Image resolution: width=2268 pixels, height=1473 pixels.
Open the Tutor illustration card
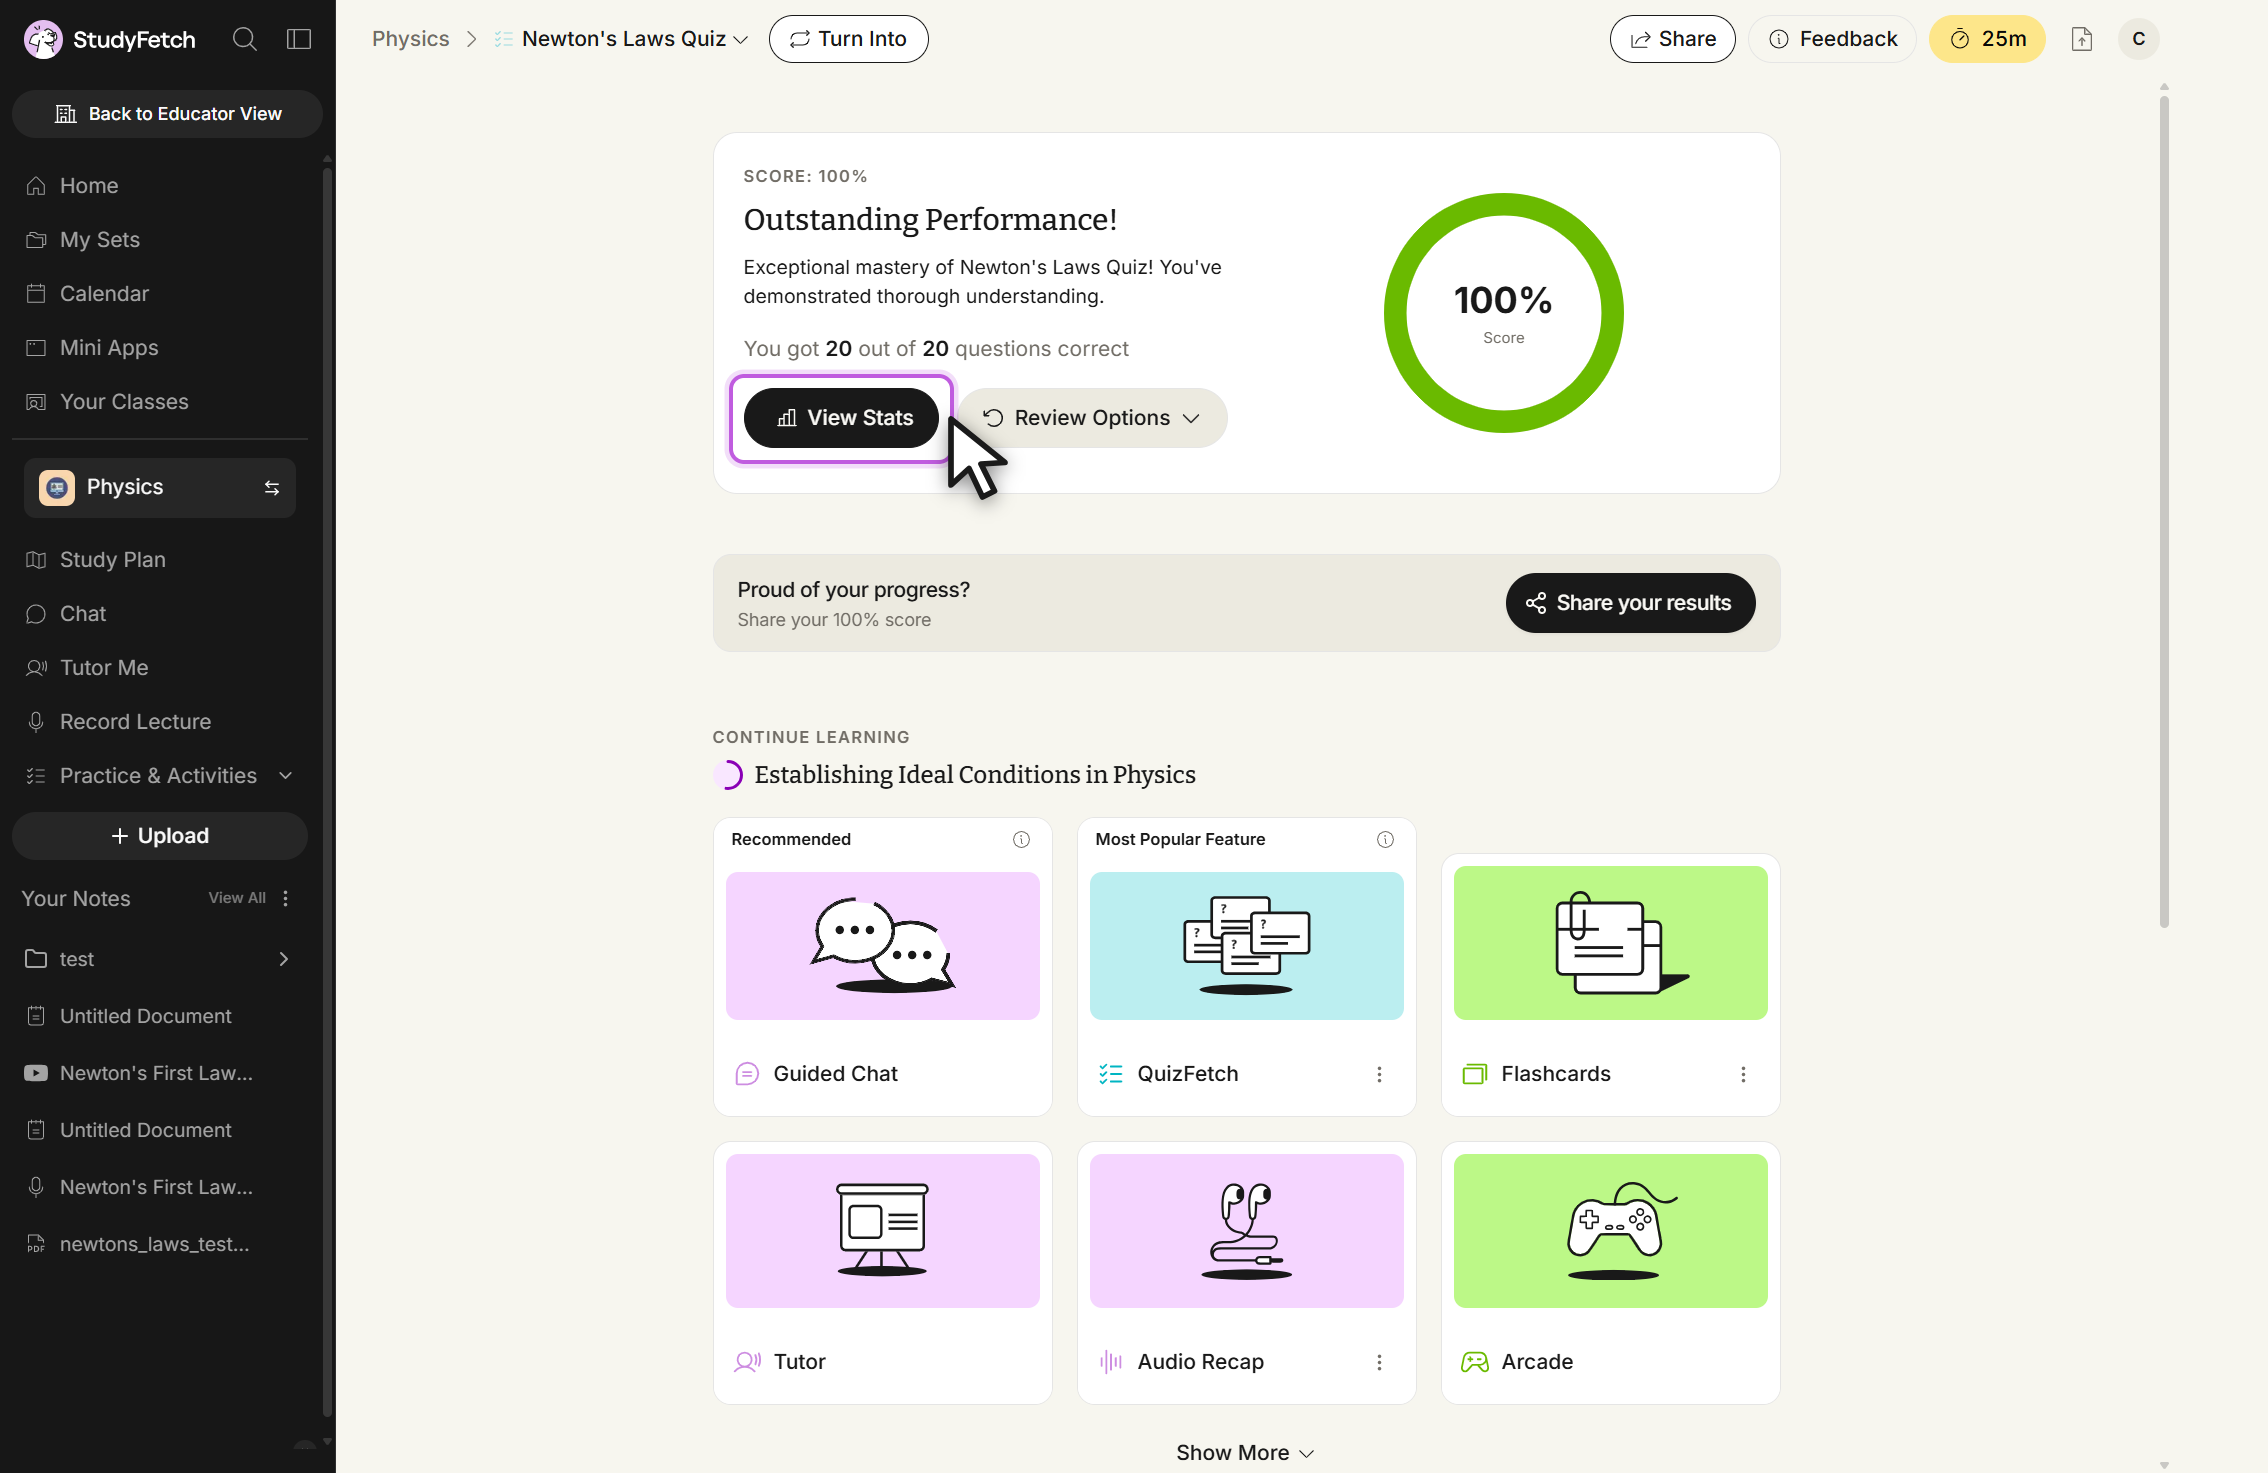(883, 1231)
